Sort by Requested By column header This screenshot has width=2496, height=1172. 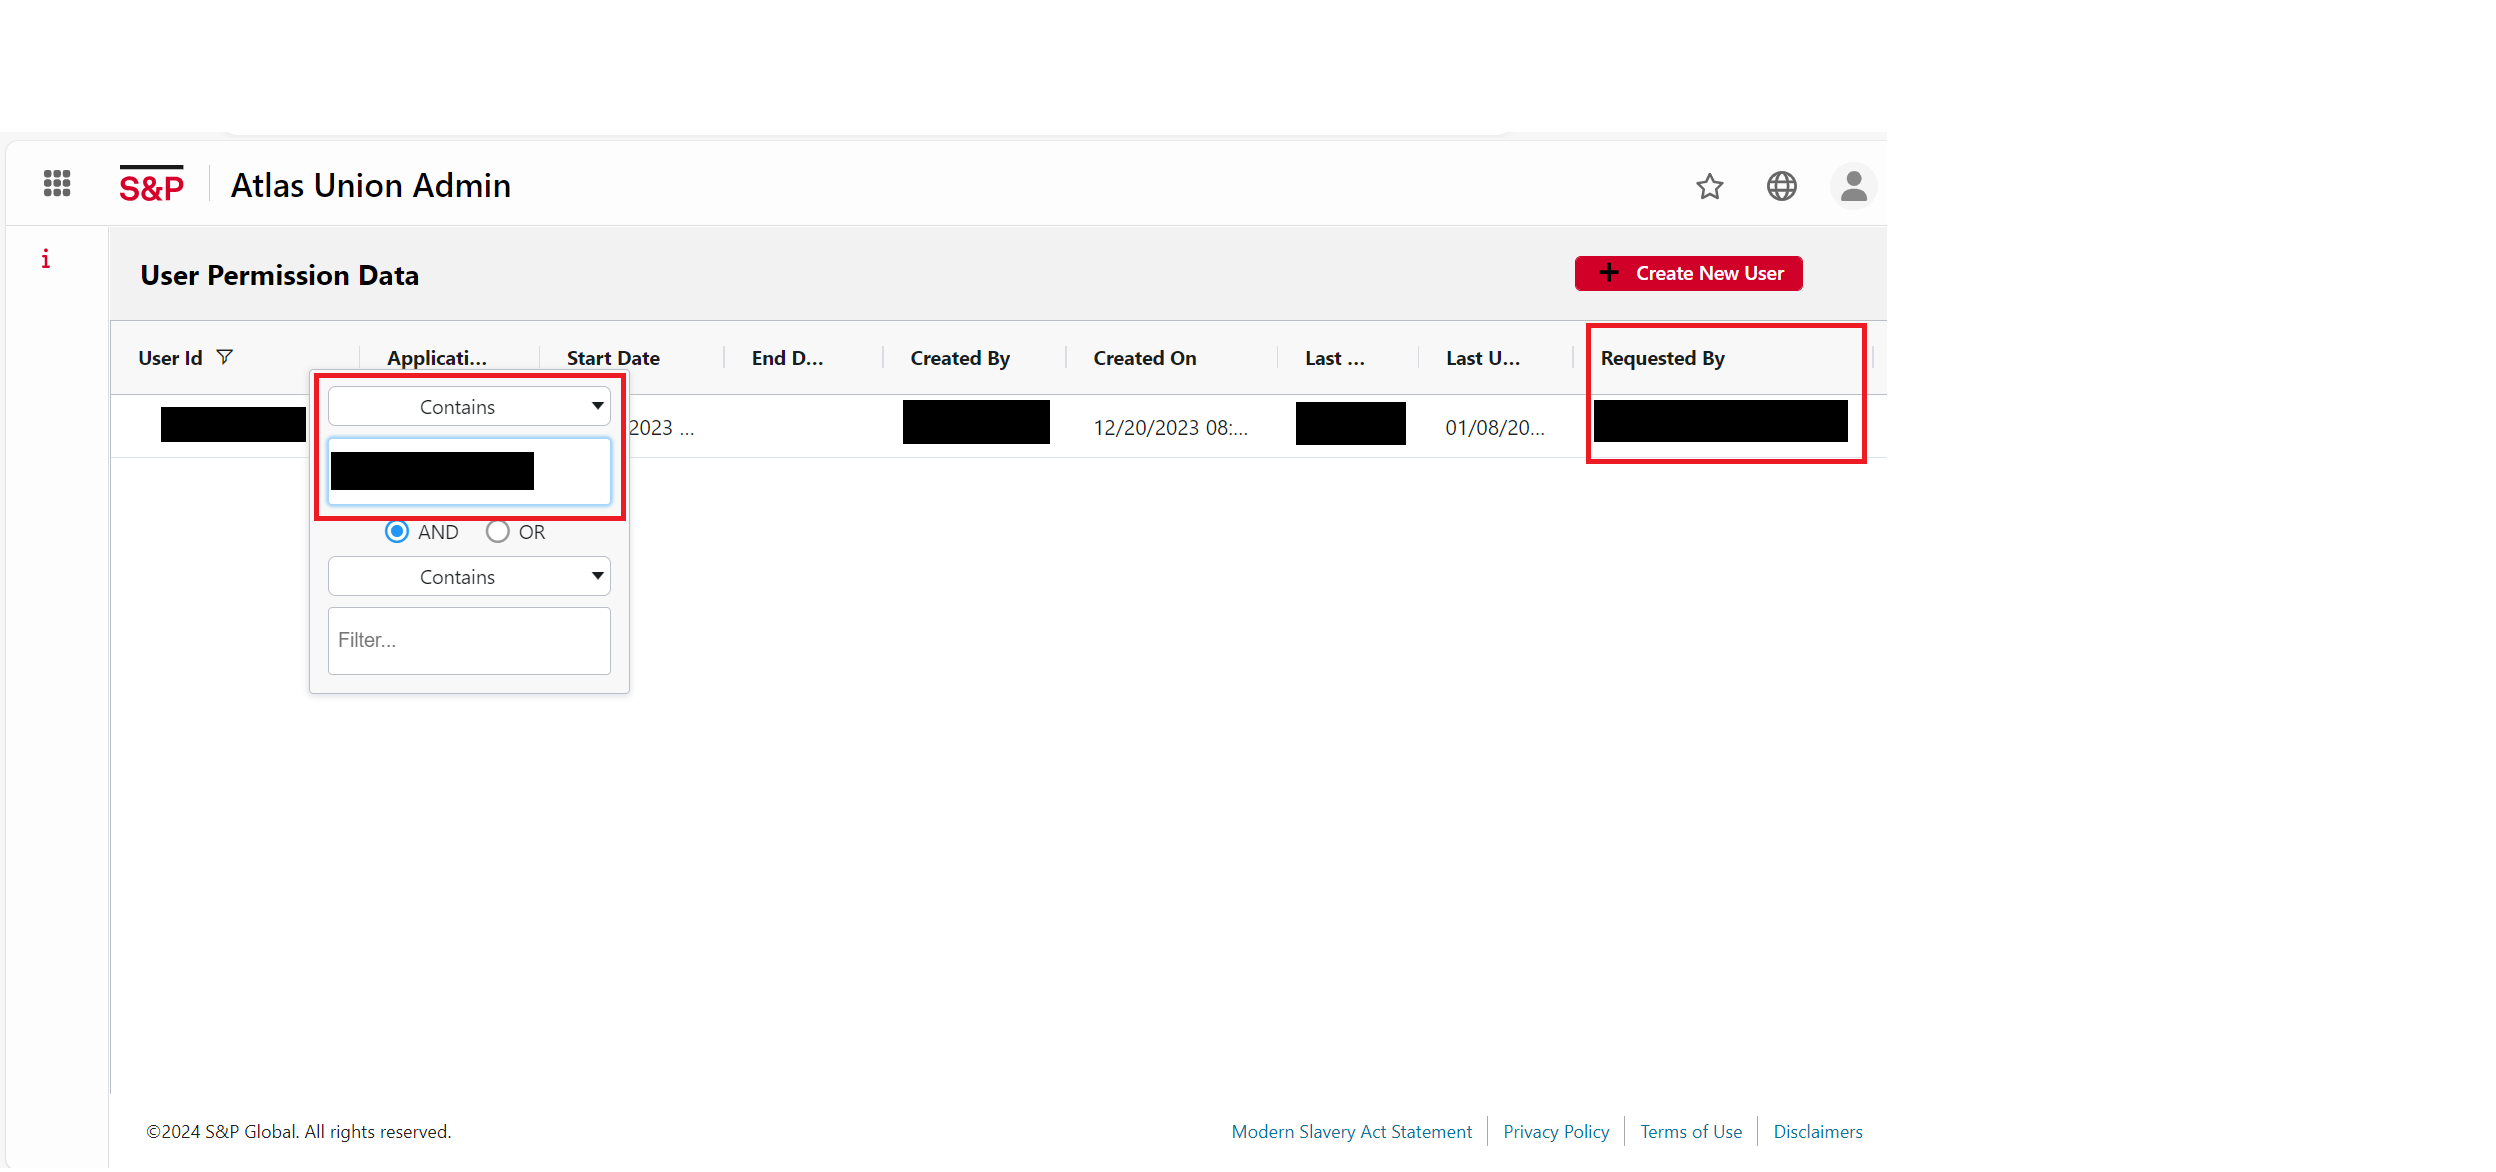tap(1662, 358)
